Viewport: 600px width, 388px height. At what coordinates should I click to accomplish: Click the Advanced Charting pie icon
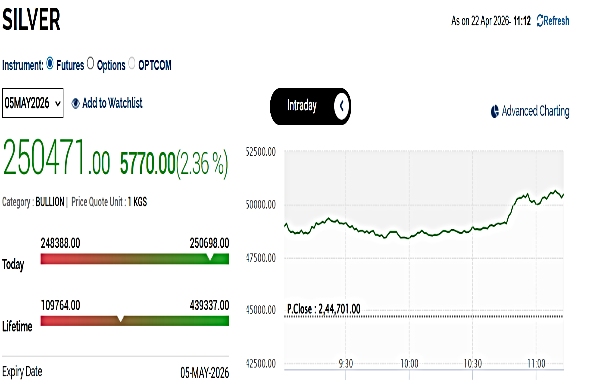[494, 111]
